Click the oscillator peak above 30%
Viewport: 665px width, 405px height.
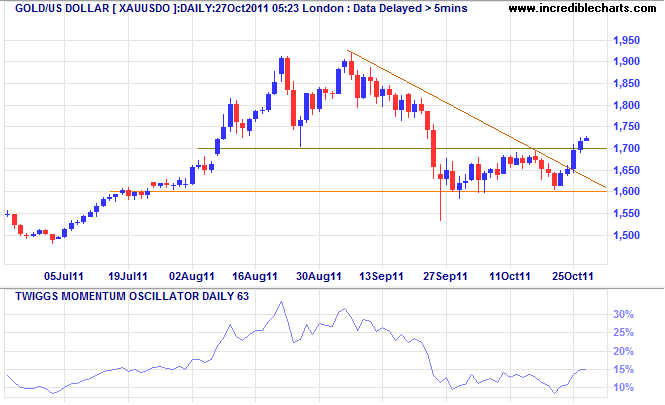click(x=282, y=302)
